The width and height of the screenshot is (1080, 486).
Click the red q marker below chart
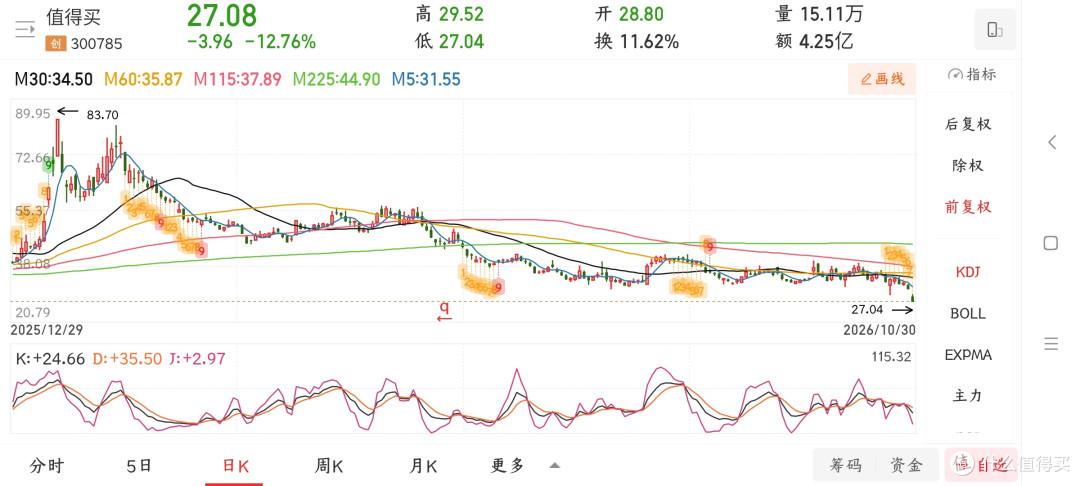coord(444,312)
